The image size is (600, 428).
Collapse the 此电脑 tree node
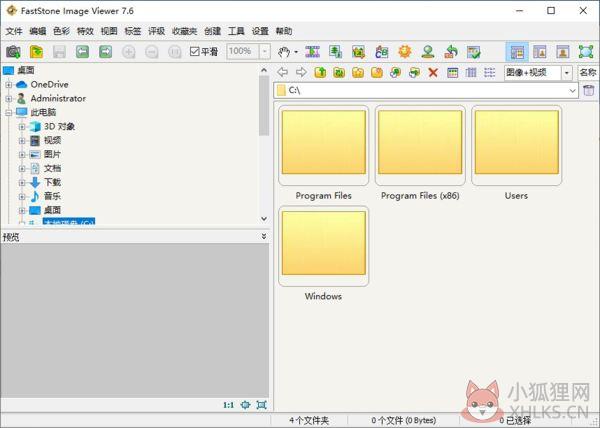click(8, 112)
